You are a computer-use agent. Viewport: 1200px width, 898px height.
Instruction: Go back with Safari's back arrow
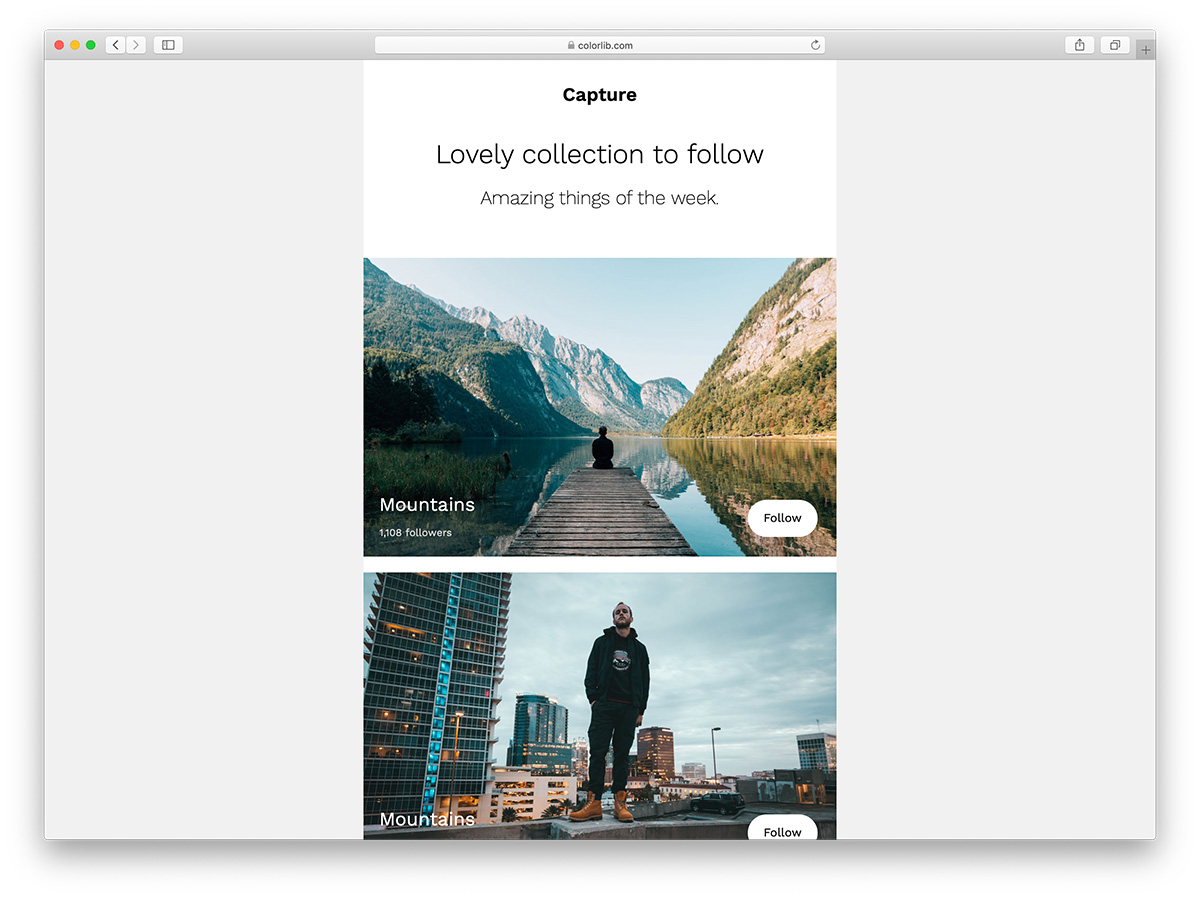[116, 45]
